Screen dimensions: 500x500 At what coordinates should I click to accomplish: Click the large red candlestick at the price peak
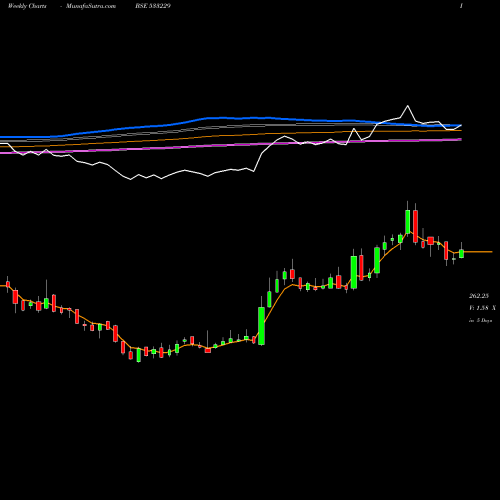point(415,226)
